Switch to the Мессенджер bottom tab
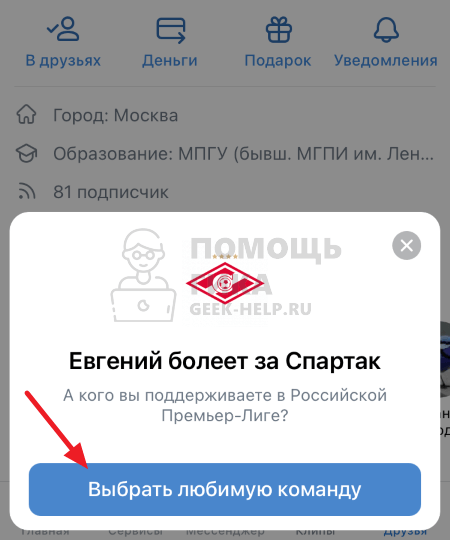Image resolution: width=450 pixels, height=540 pixels. [x=225, y=532]
